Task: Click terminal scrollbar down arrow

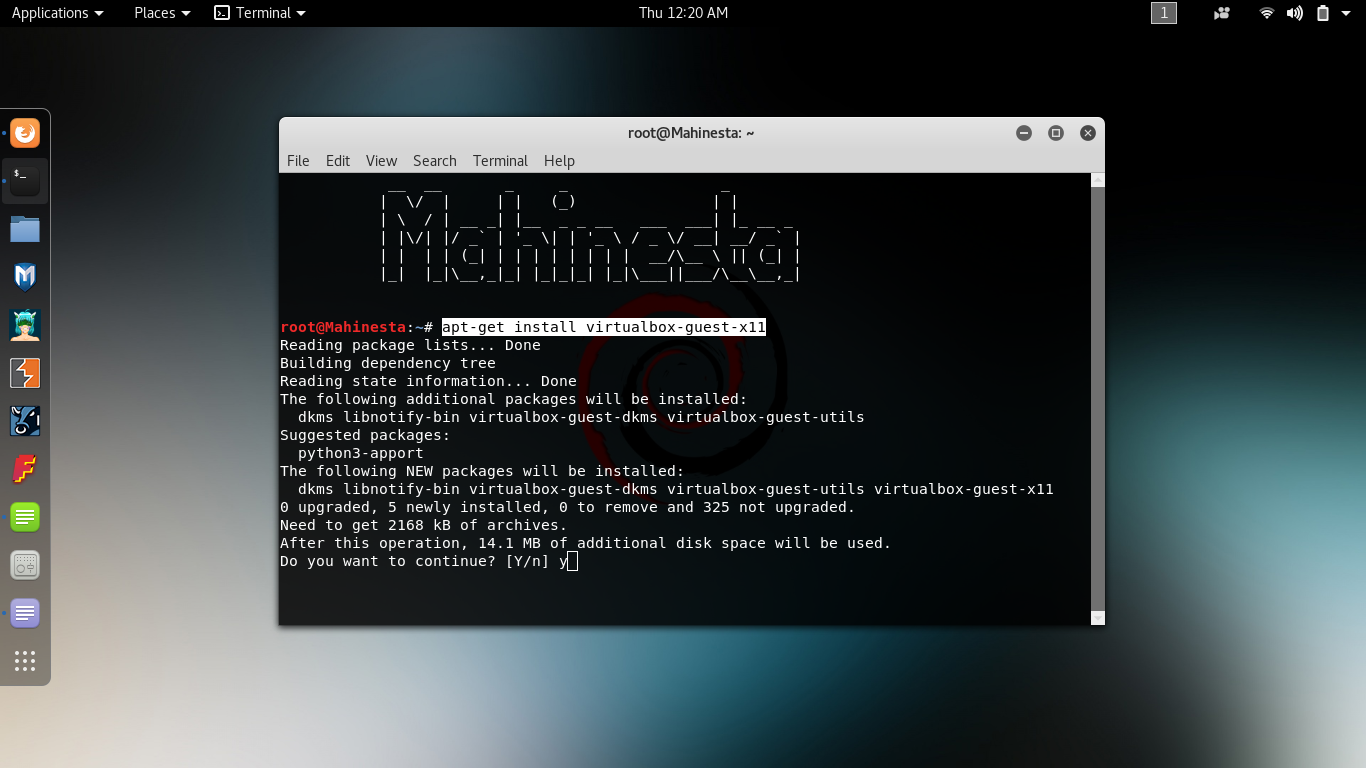Action: pos(1097,618)
